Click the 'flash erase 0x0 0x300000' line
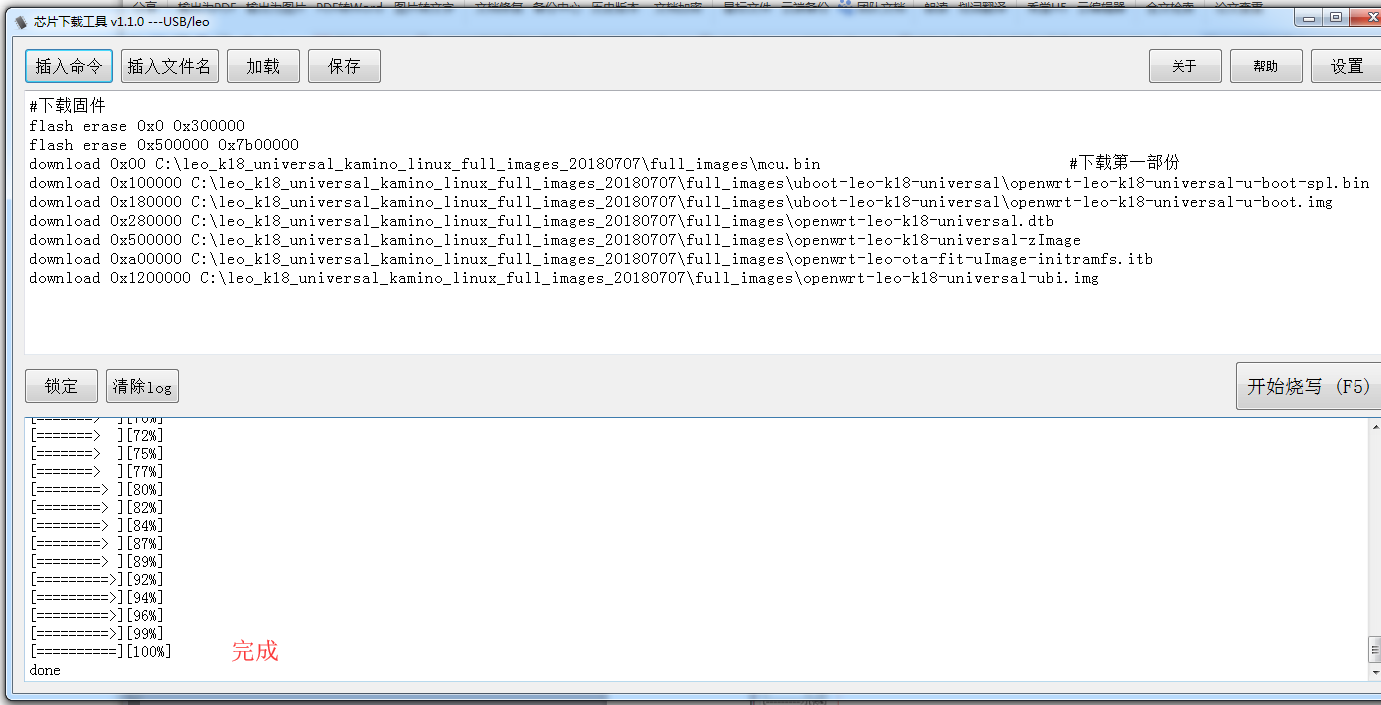The image size is (1381, 705). (x=136, y=126)
